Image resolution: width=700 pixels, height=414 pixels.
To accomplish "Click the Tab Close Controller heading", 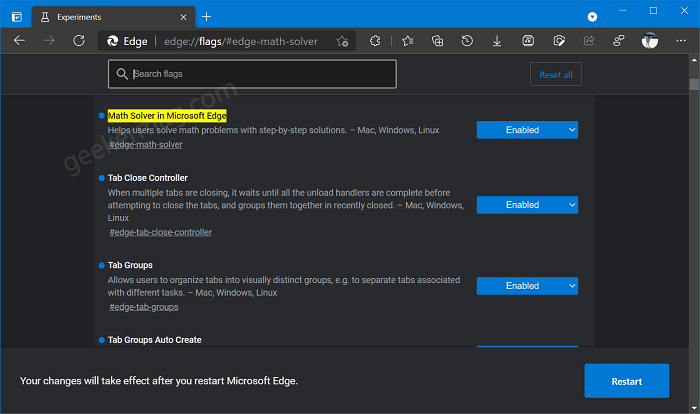I will (148, 178).
